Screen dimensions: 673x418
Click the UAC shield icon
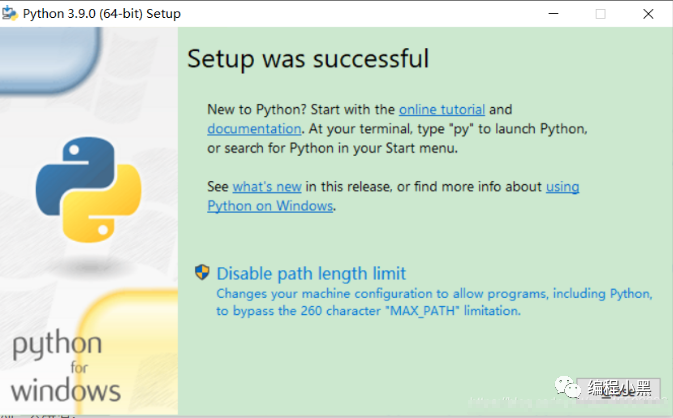click(x=202, y=272)
